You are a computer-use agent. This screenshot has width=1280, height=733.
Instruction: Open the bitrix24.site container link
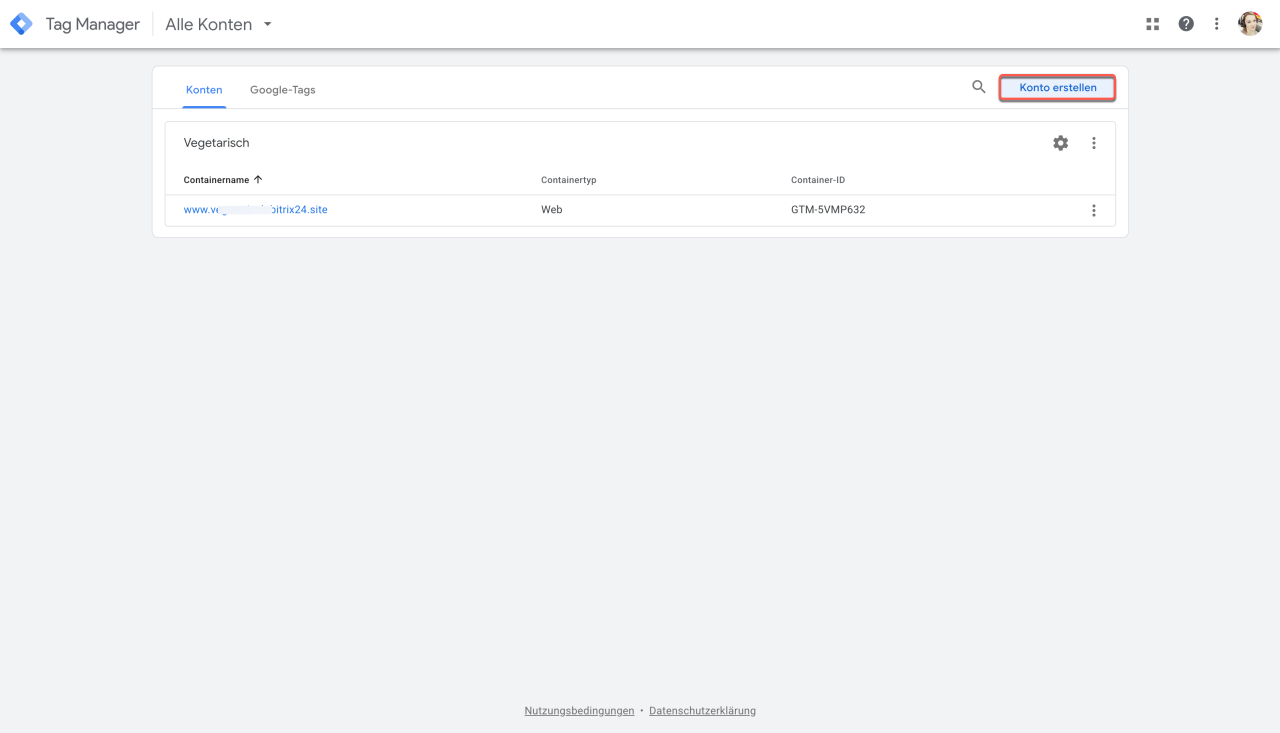(x=256, y=210)
